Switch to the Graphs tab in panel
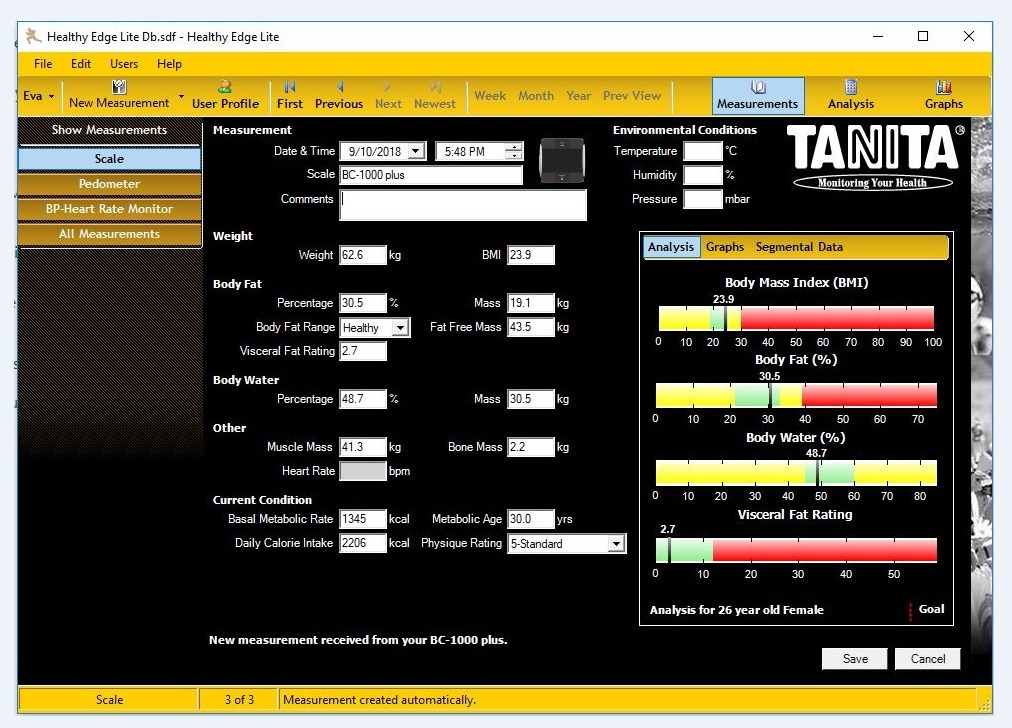The width and height of the screenshot is (1012, 728). (x=725, y=247)
